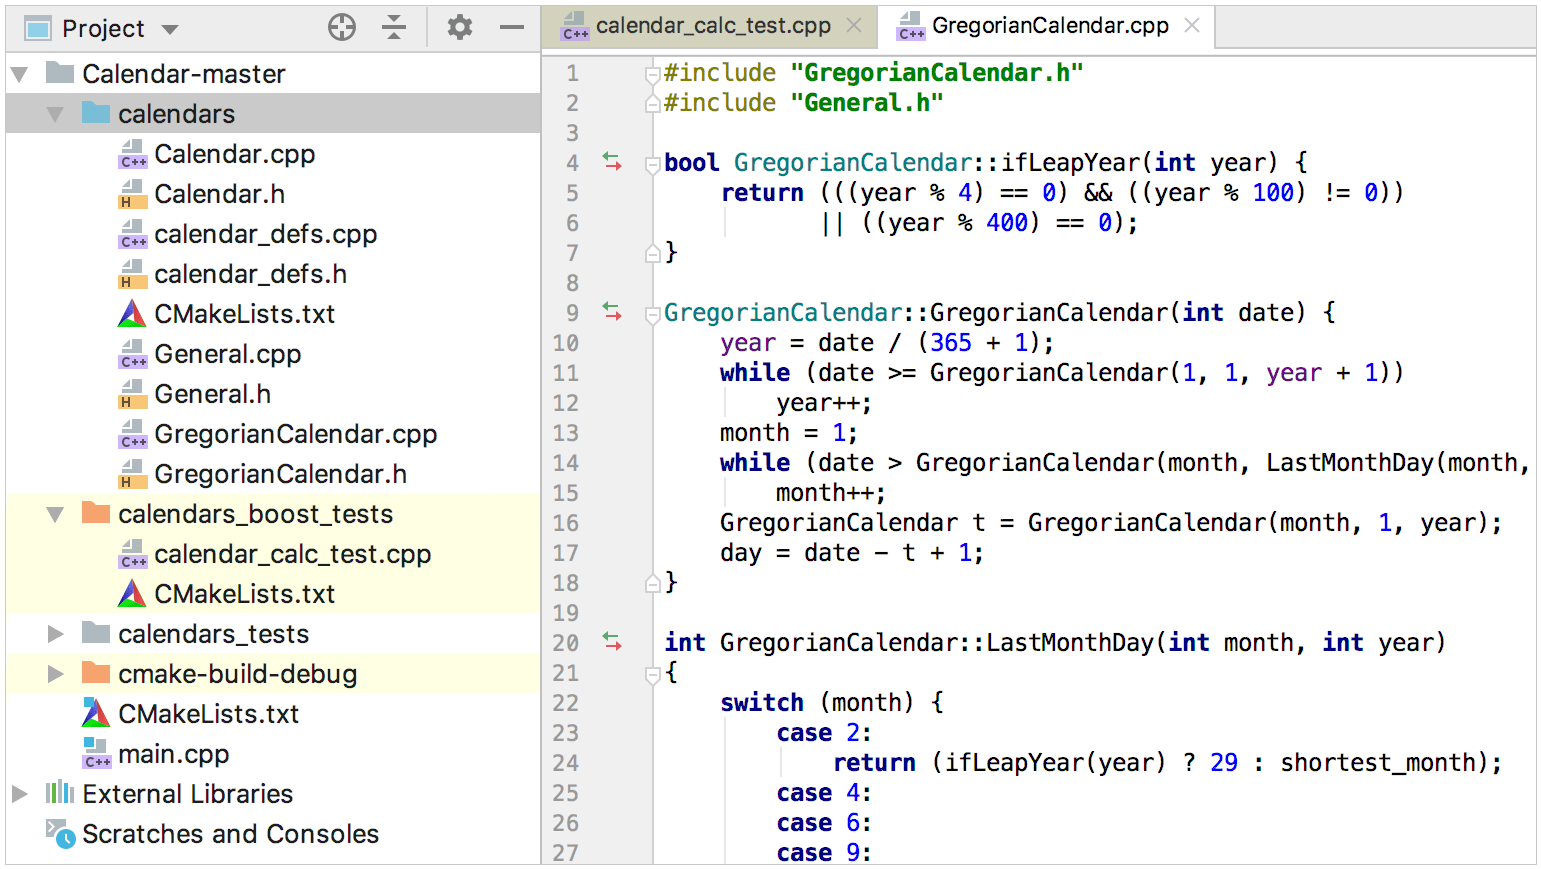1541x869 pixels.
Task: Select General.cpp in project tree
Action: point(228,354)
